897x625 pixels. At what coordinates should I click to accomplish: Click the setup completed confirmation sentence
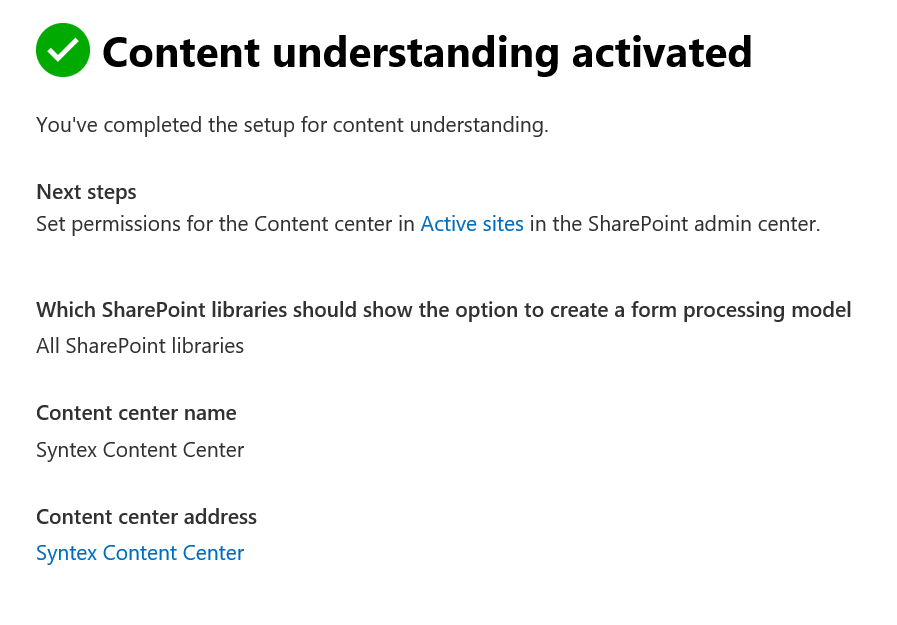(x=292, y=125)
